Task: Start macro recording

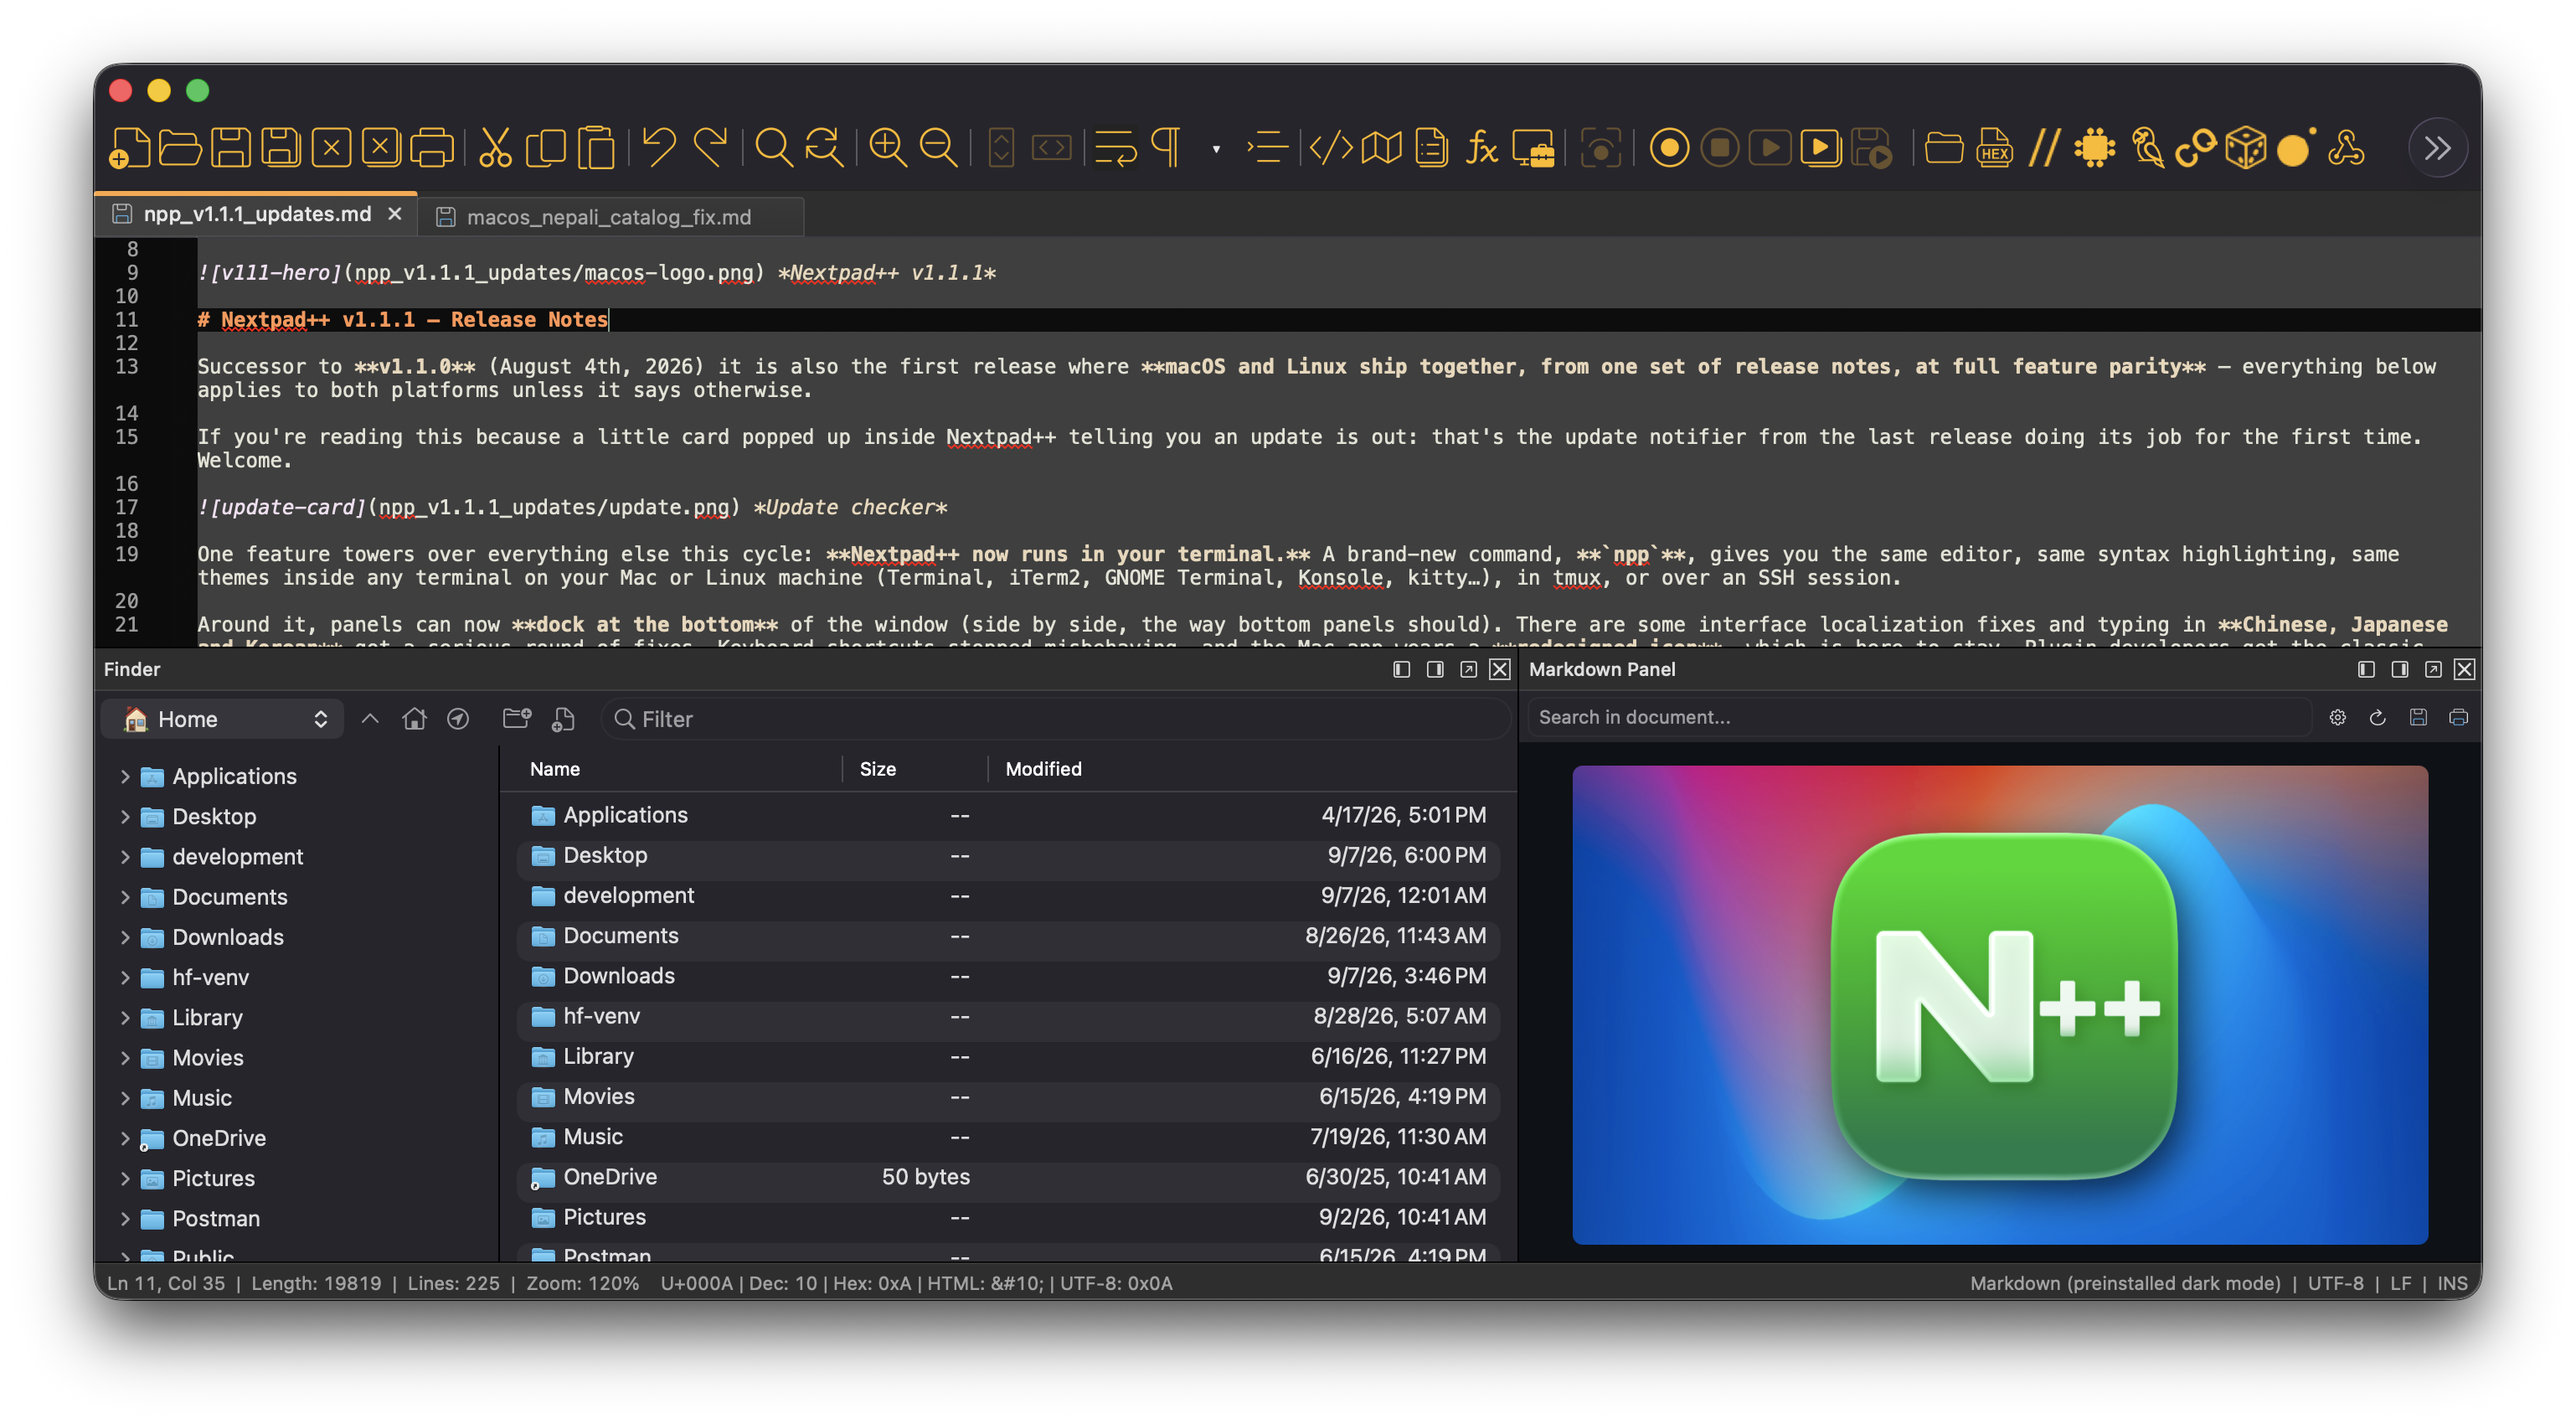Action: (x=1669, y=148)
